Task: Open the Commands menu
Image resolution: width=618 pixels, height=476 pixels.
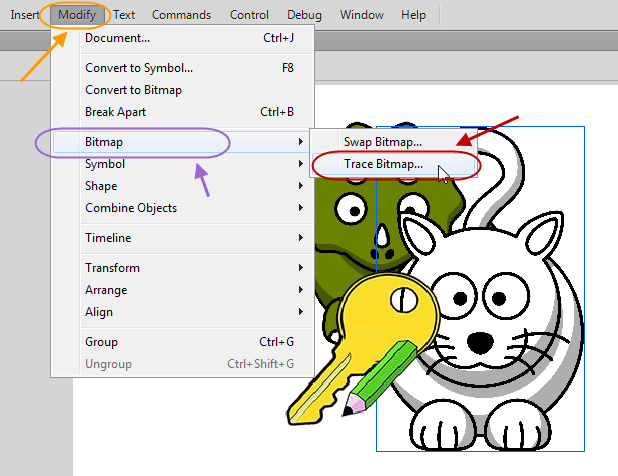Action: point(181,15)
